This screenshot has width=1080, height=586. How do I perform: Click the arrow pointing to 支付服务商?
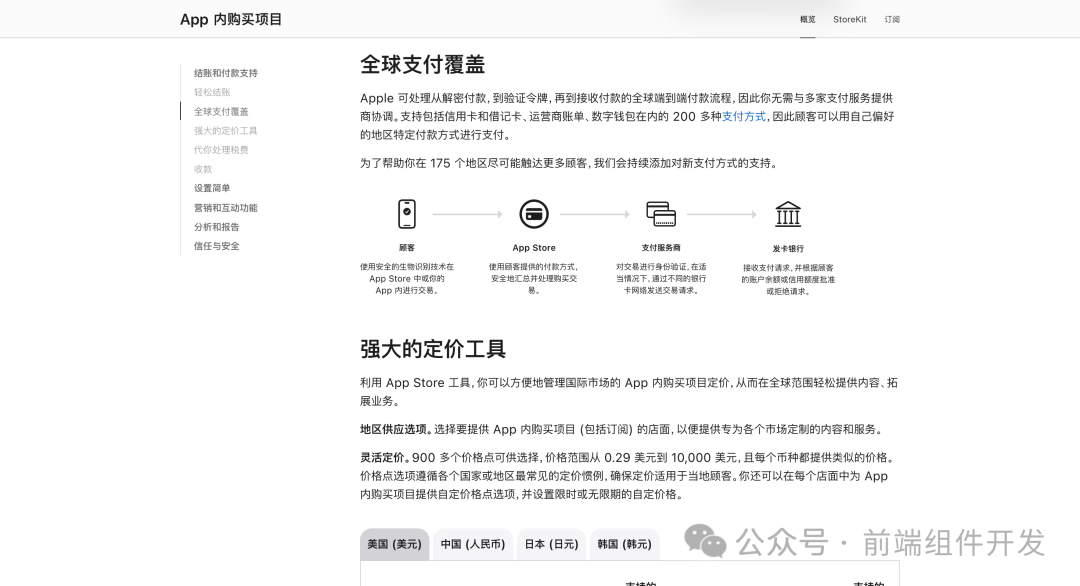597,213
